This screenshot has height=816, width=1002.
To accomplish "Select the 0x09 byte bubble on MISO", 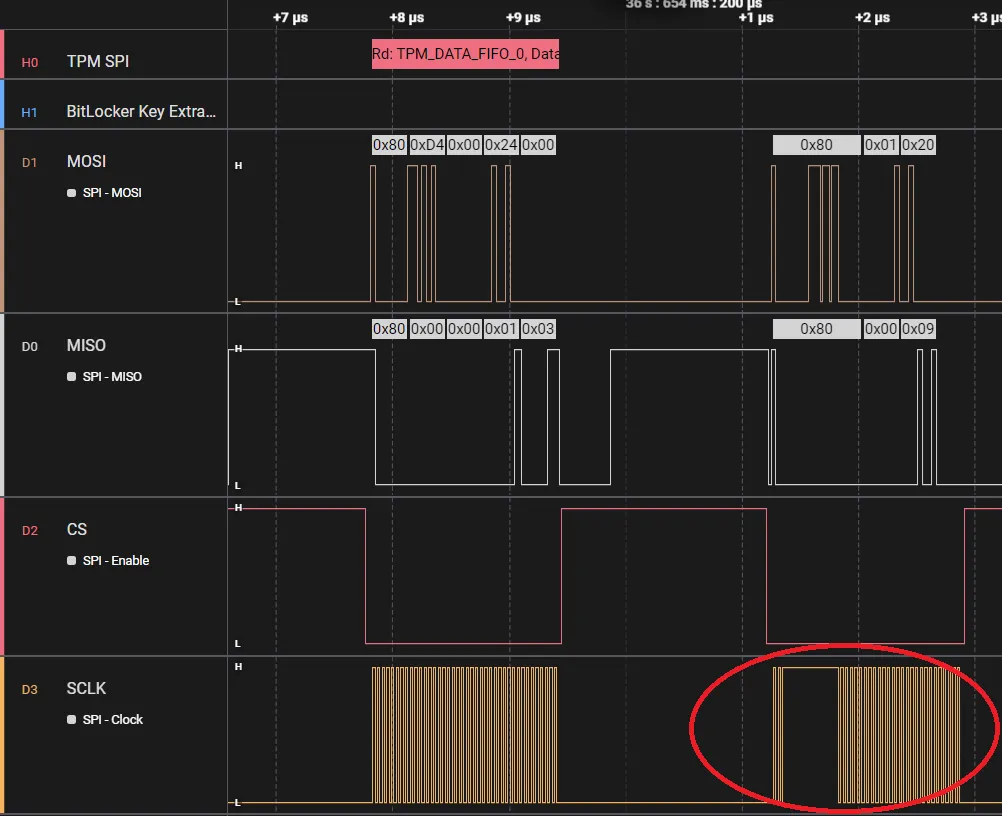I will (918, 329).
